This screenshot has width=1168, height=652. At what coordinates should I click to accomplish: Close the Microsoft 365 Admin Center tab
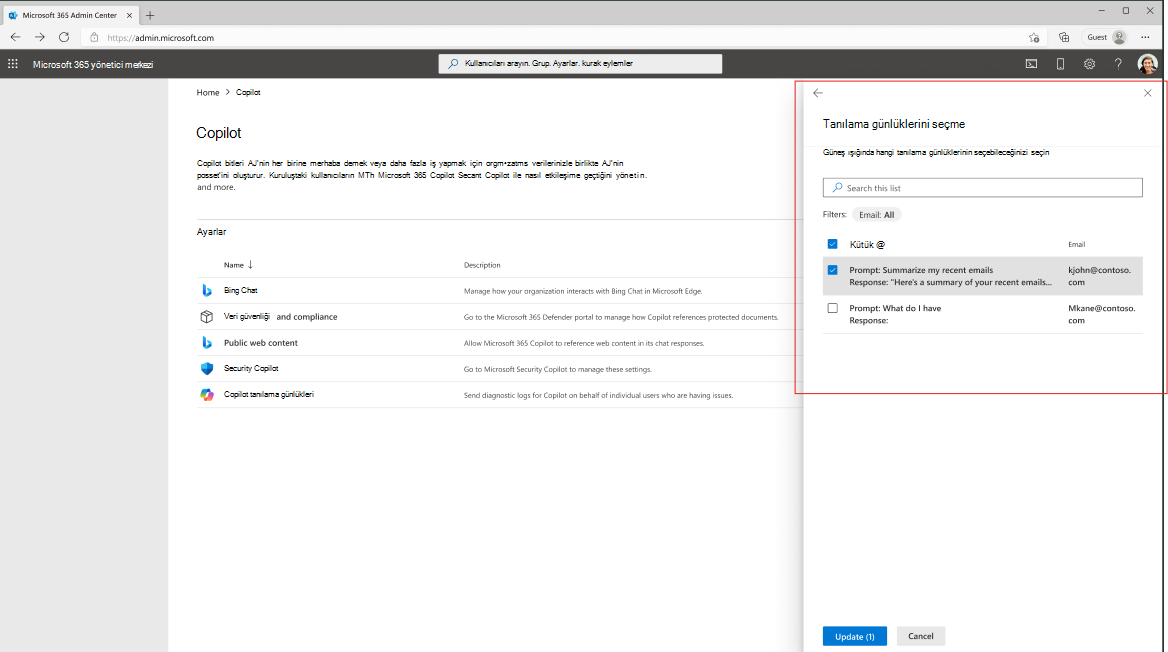[129, 15]
